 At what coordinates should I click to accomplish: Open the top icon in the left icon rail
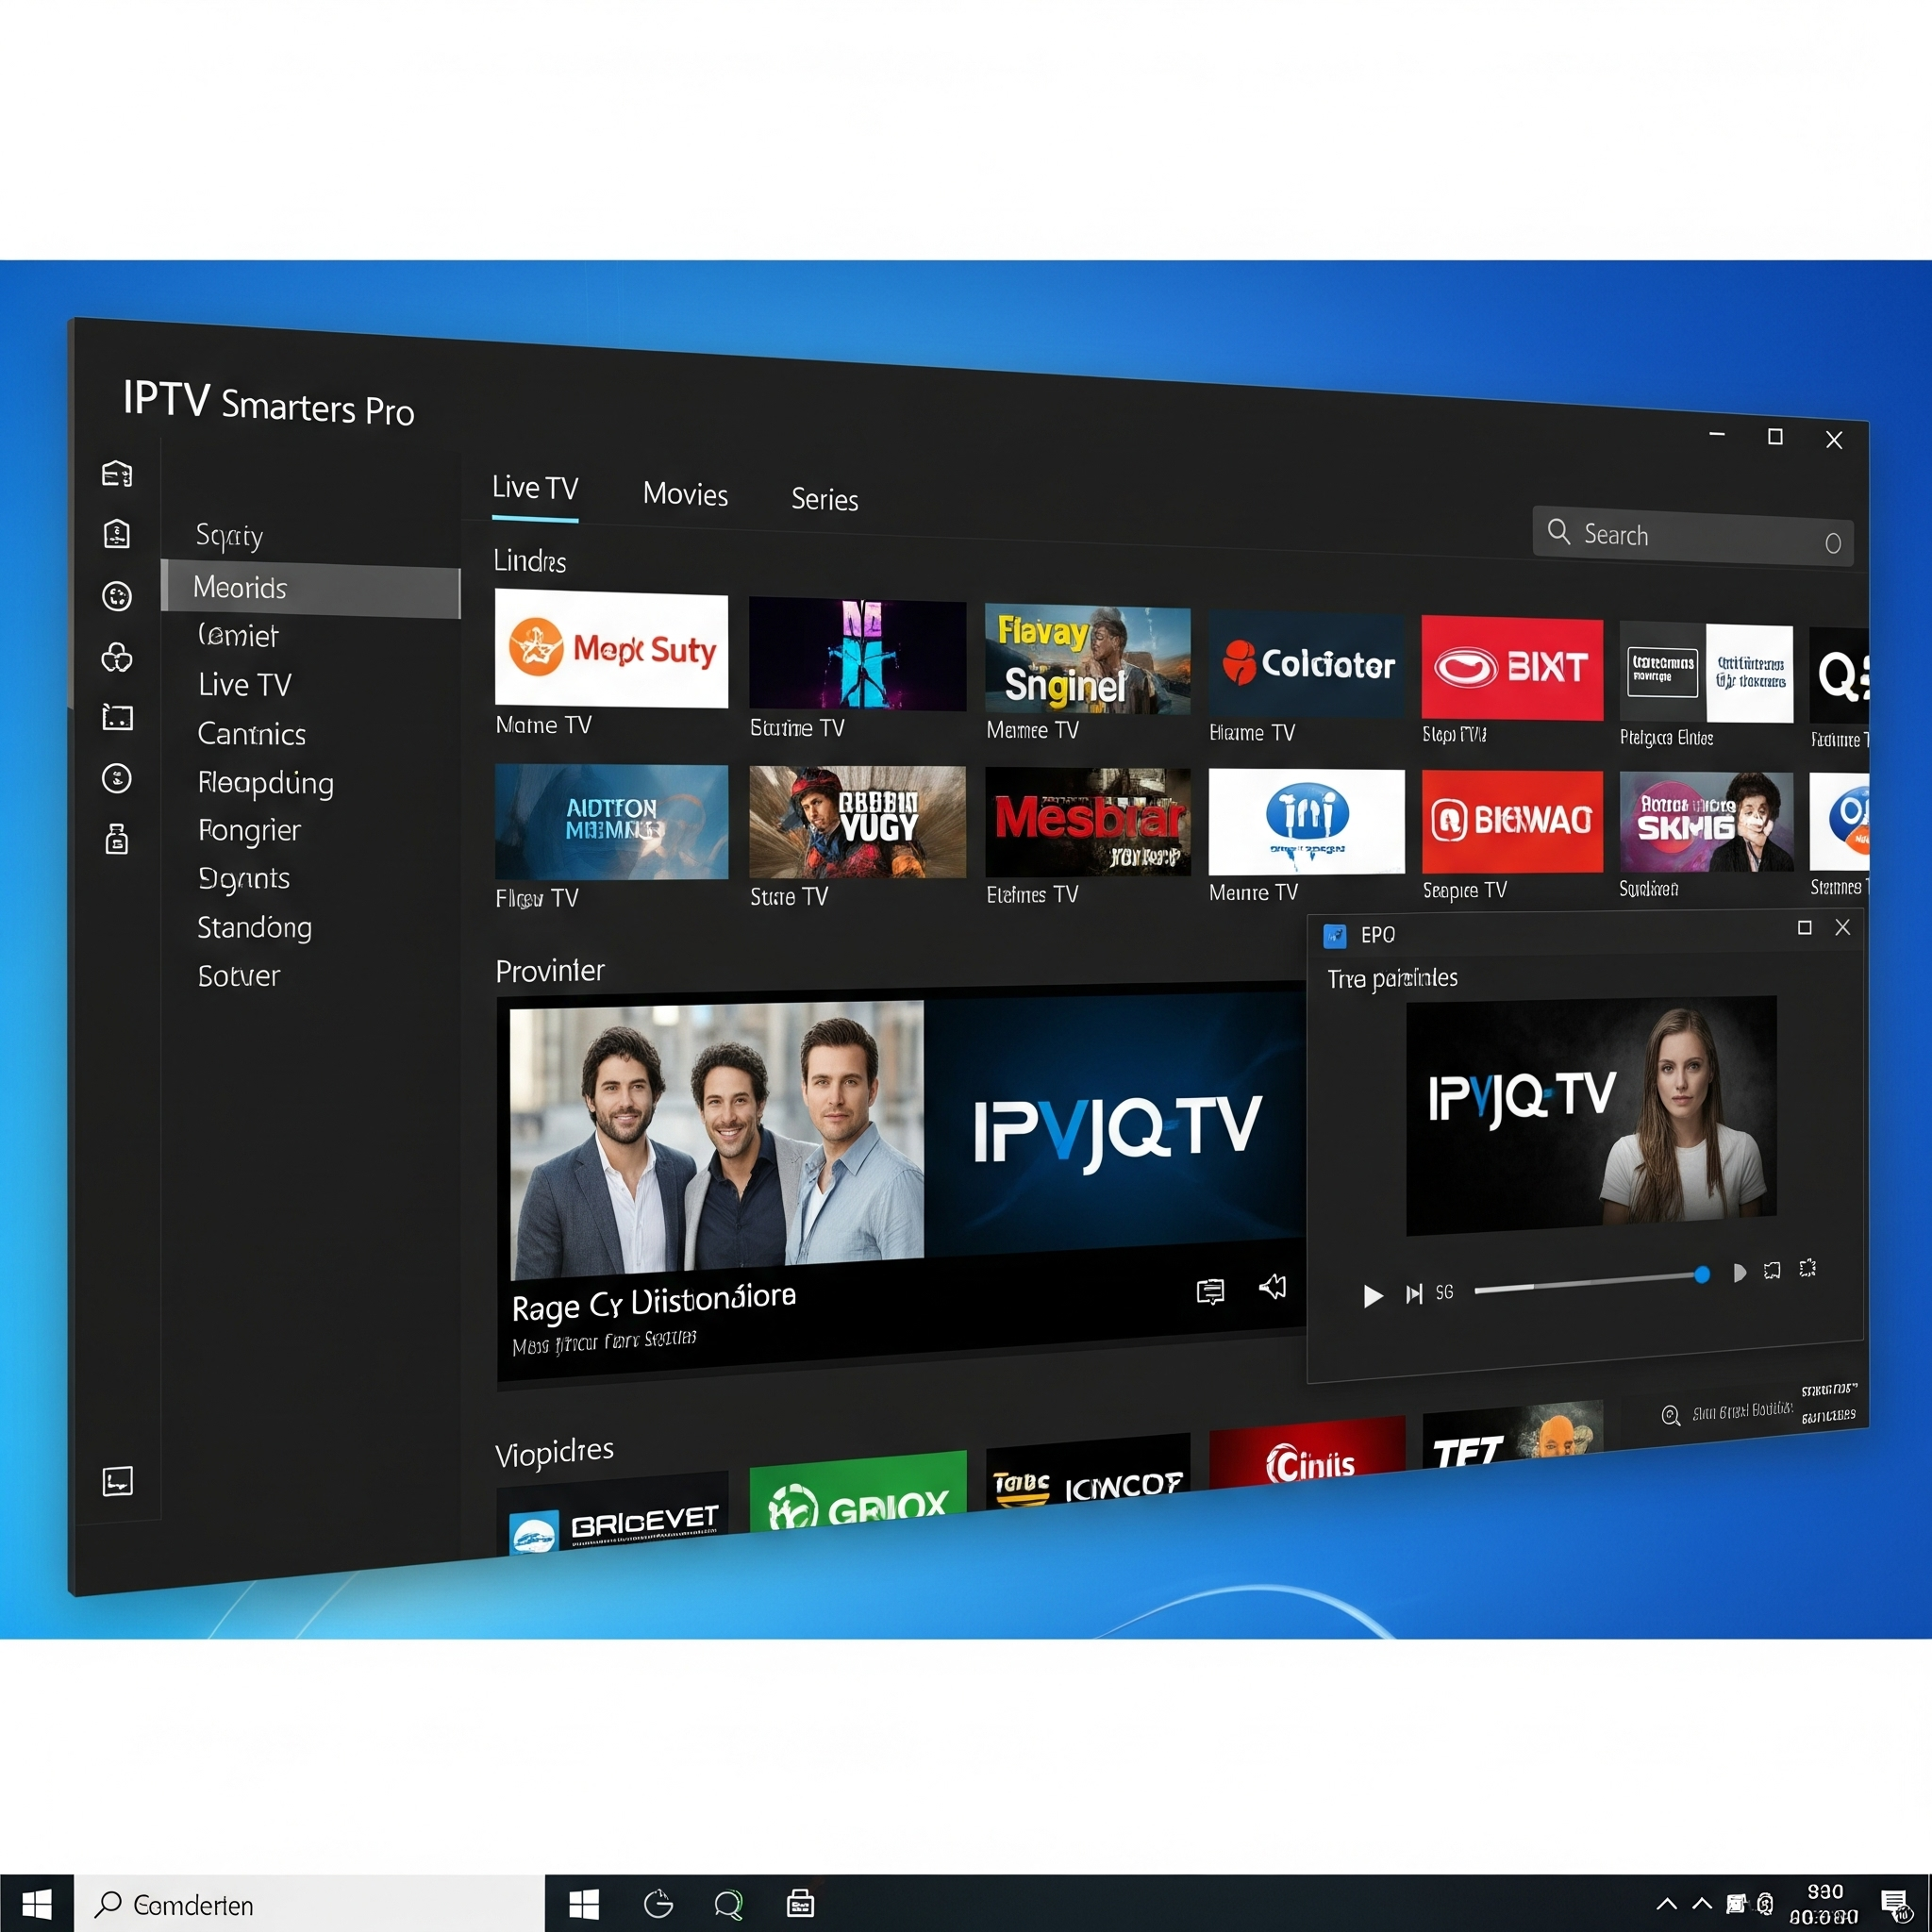tap(117, 473)
